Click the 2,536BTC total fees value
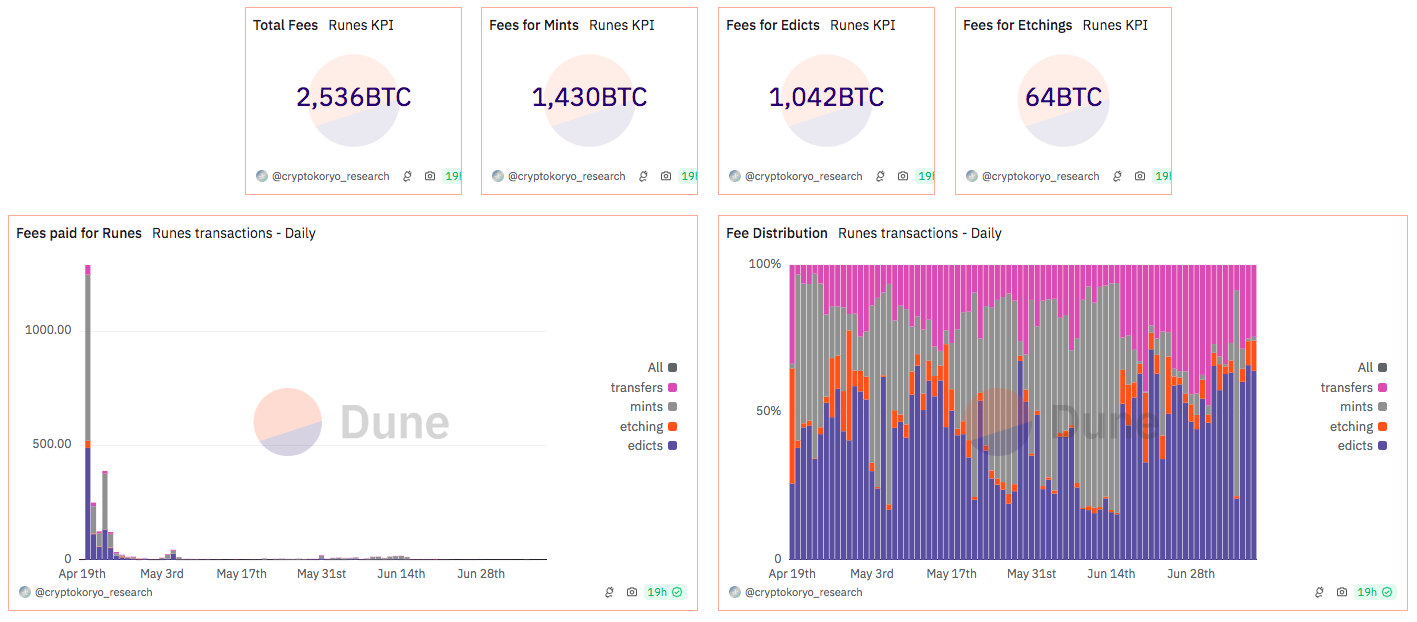The image size is (1417, 622). coord(354,97)
